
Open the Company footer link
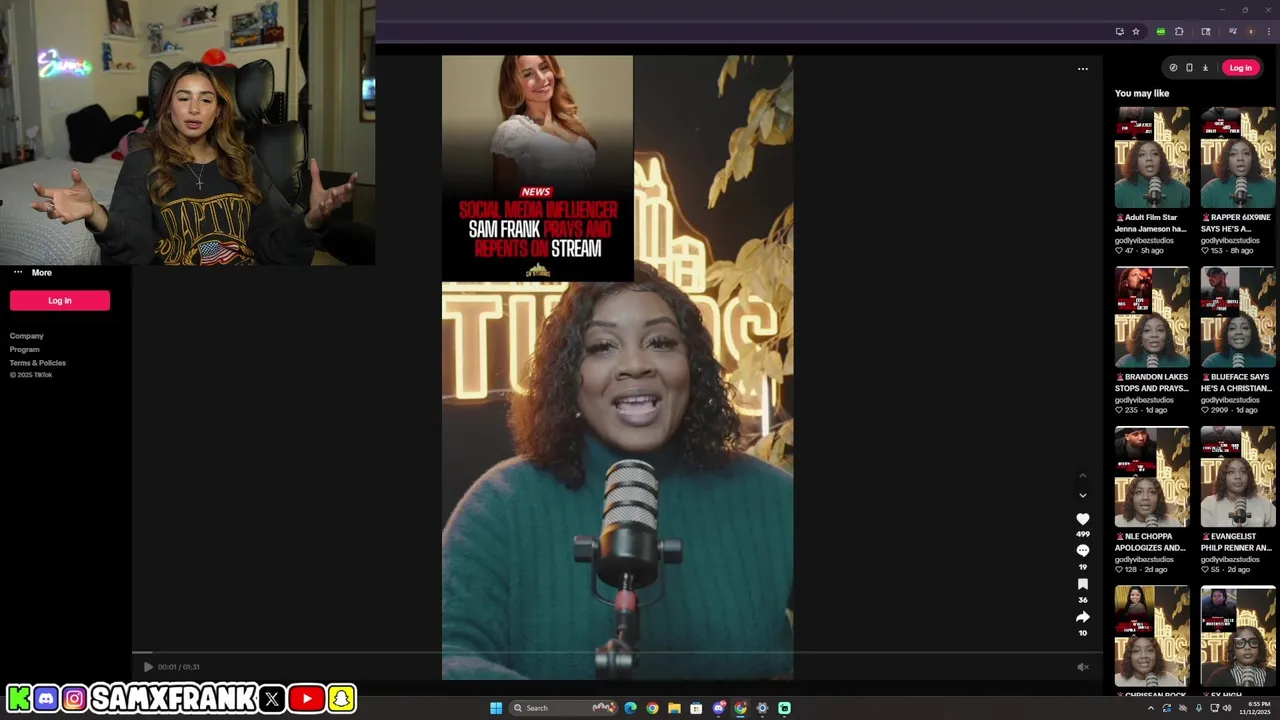tap(27, 336)
